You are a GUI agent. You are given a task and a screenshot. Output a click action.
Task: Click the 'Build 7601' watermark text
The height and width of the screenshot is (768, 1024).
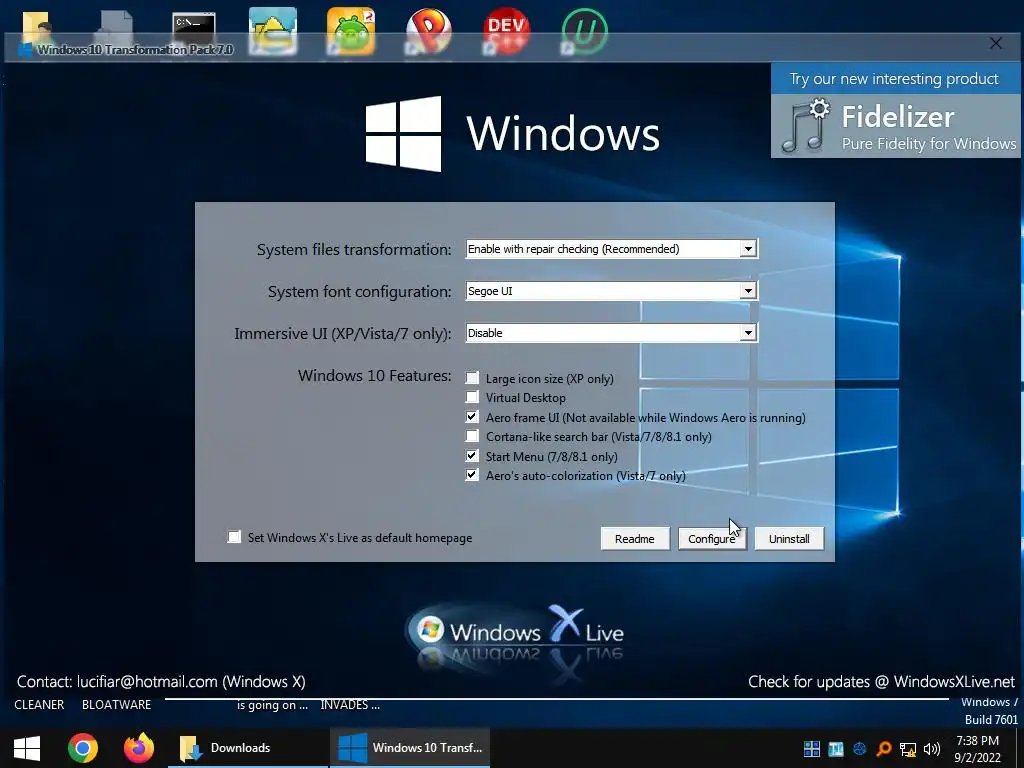[991, 720]
